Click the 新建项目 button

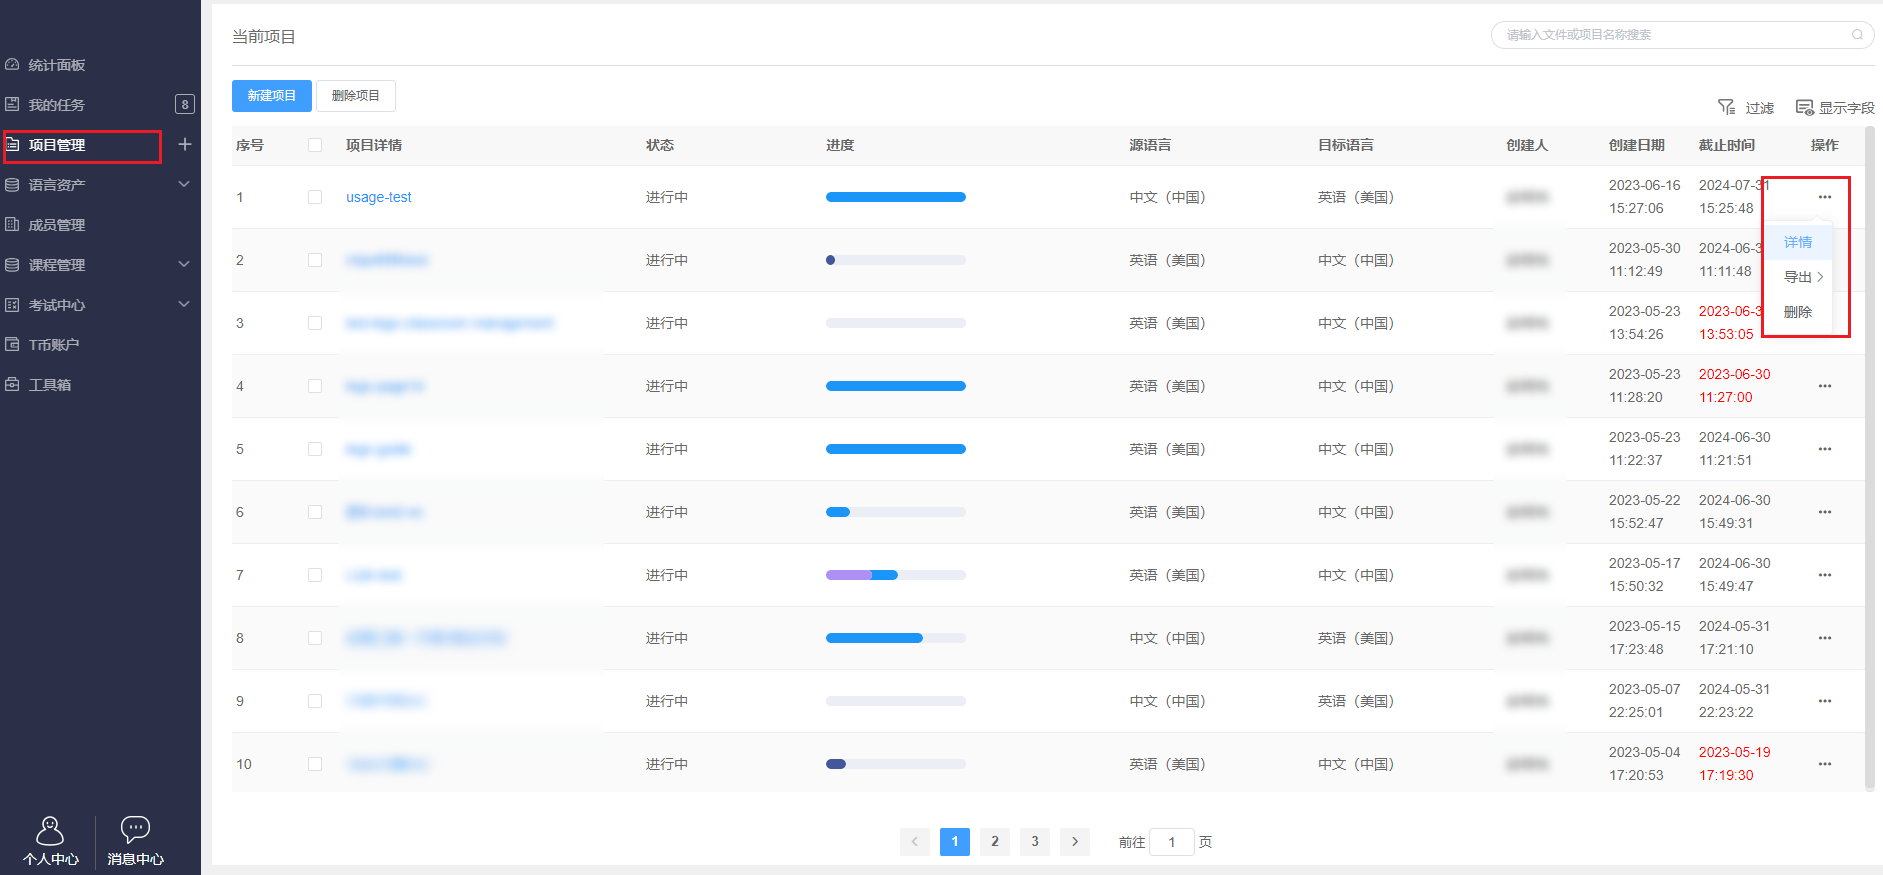[272, 96]
